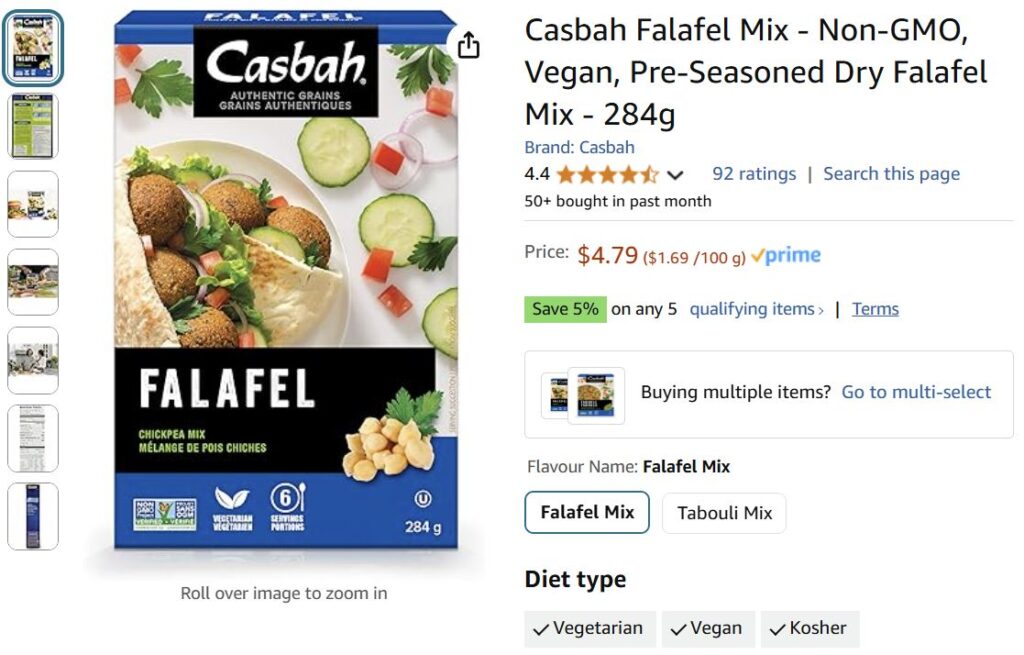View the second thumbnail showing box back
This screenshot has width=1024, height=655.
(33, 126)
